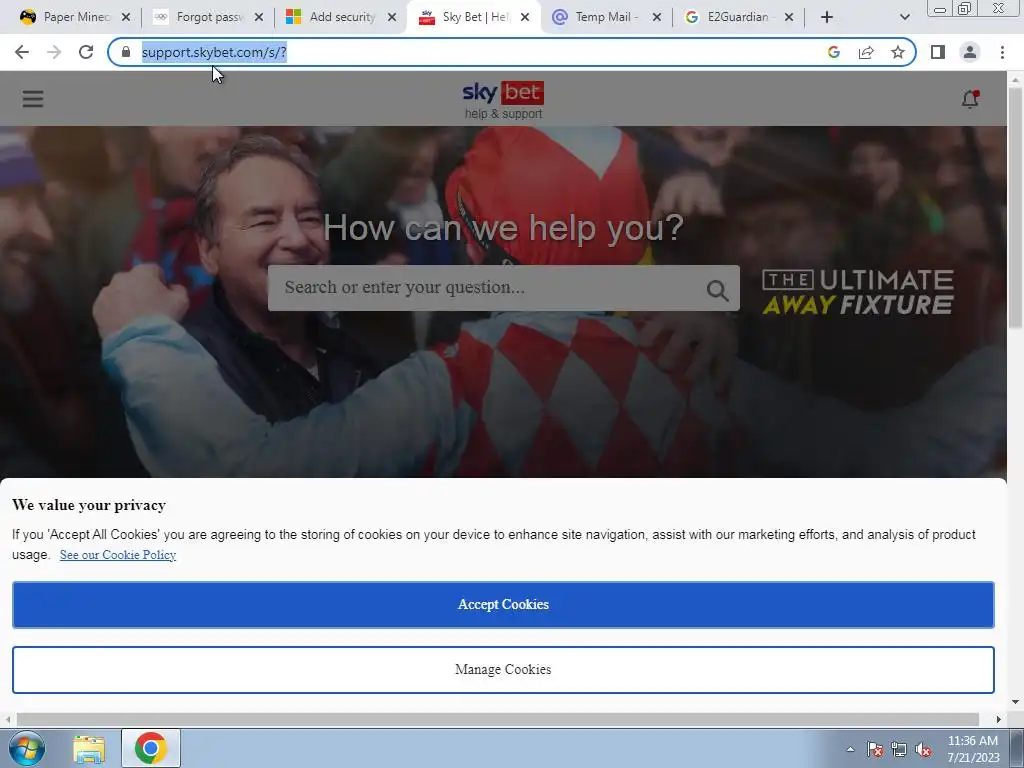The height and width of the screenshot is (768, 1024).
Task: Go forward in browser history
Action: point(54,52)
